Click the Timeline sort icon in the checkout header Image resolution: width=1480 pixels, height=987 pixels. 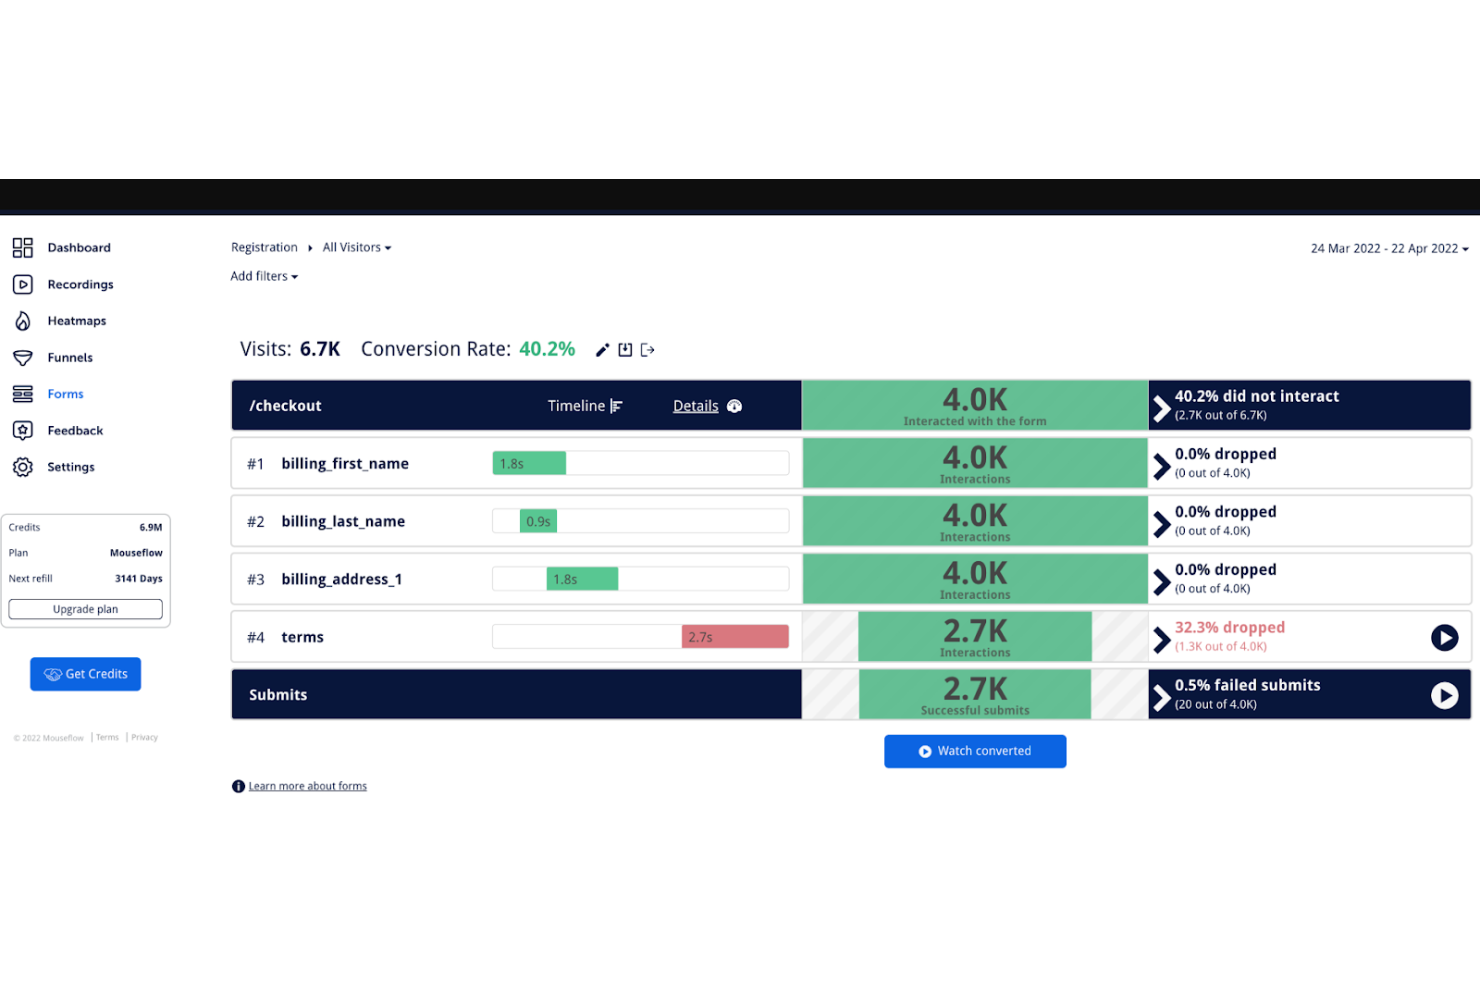[616, 405]
